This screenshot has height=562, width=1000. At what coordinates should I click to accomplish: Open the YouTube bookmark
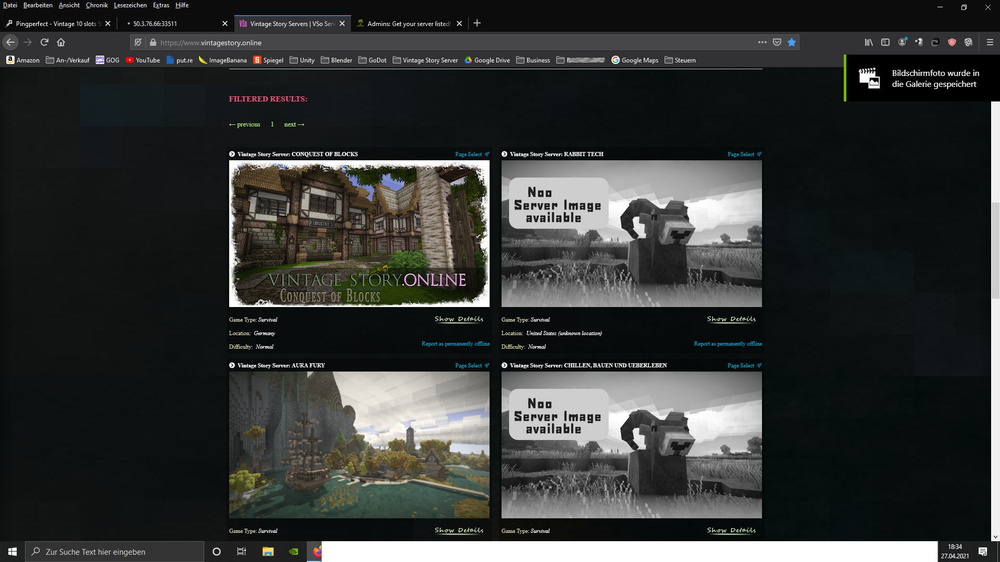pos(142,60)
